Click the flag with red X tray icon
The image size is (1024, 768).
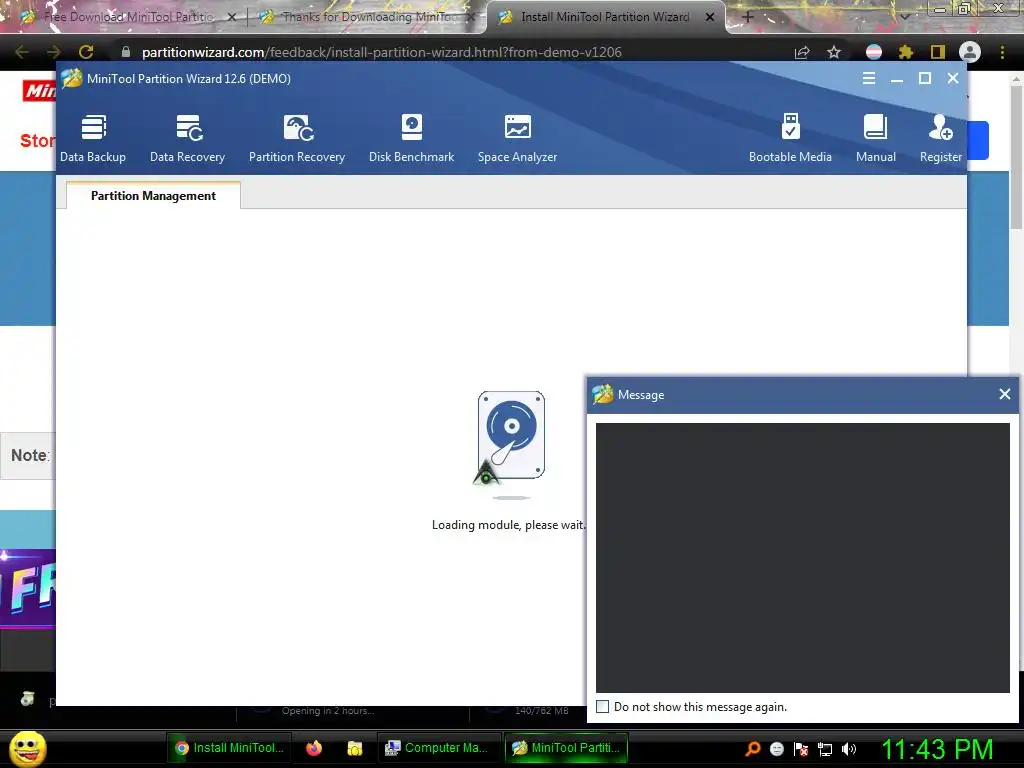point(801,749)
